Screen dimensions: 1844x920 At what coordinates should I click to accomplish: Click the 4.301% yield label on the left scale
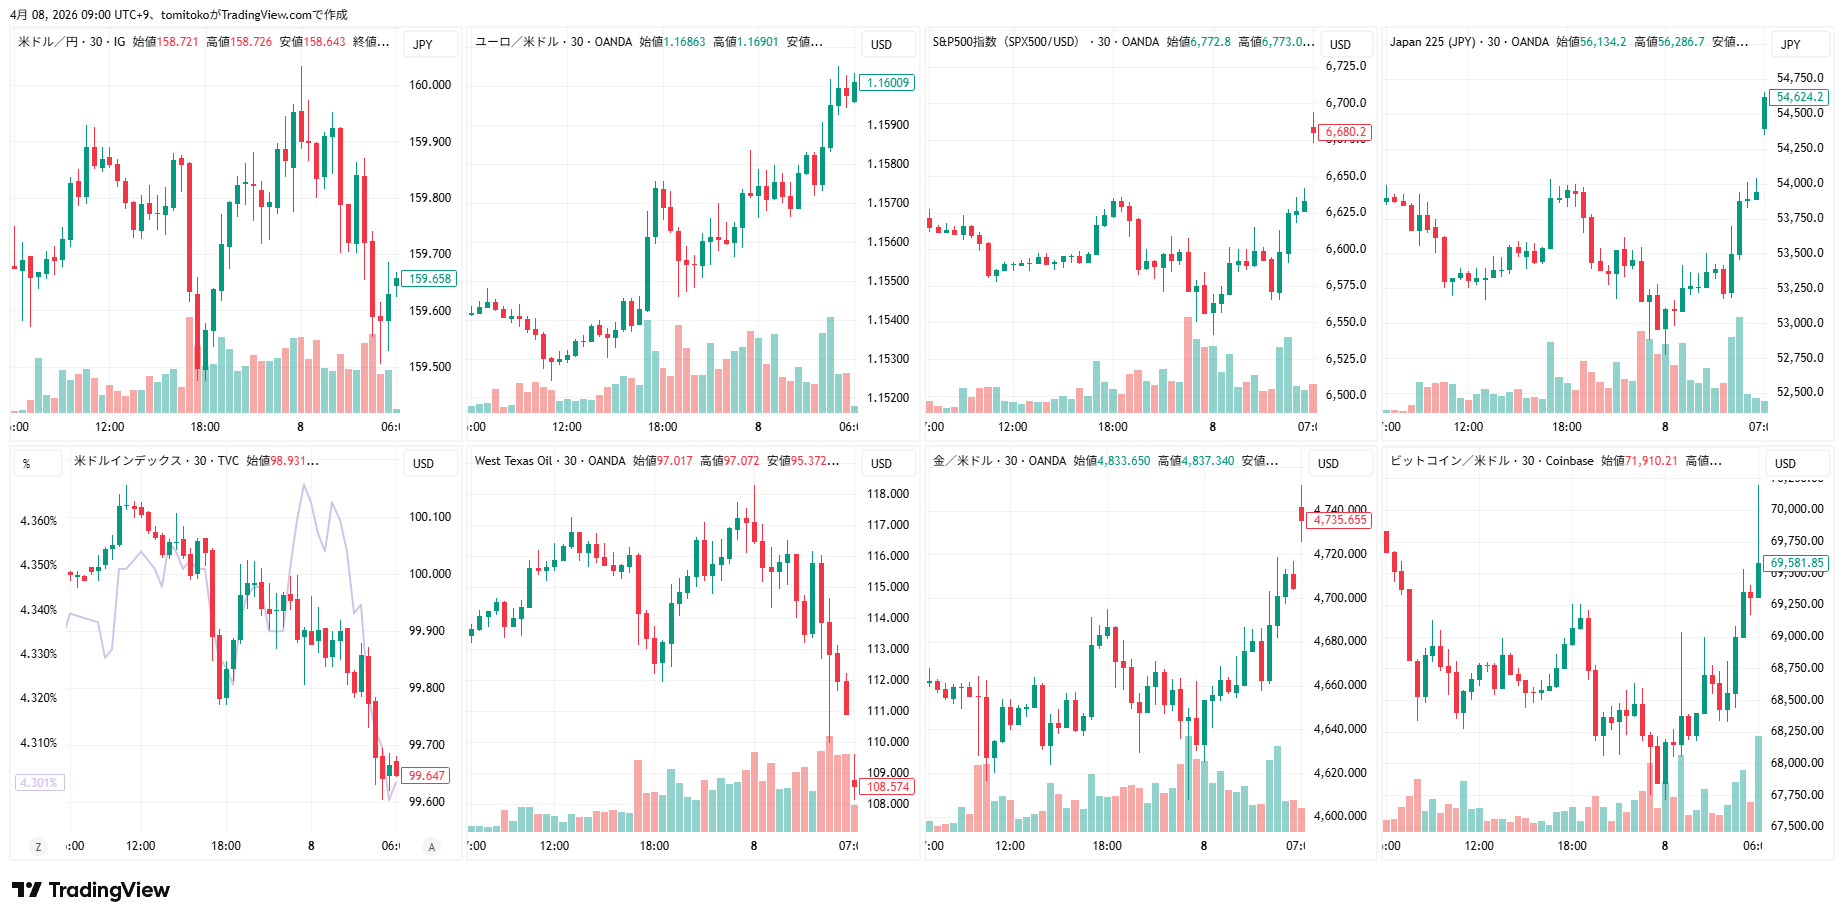pyautogui.click(x=38, y=783)
